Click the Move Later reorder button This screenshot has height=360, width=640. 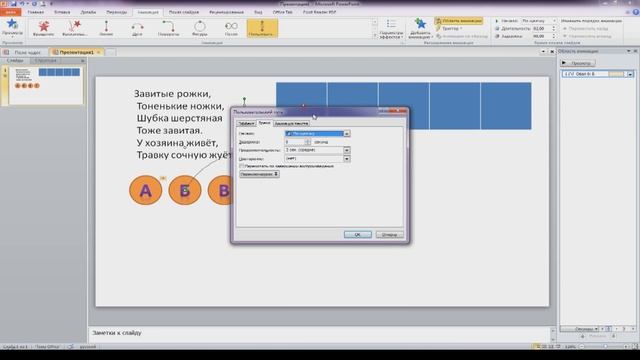coord(587,36)
